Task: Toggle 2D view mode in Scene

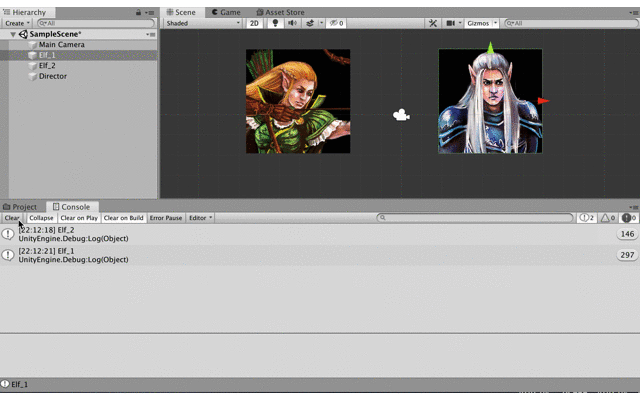Action: pyautogui.click(x=256, y=23)
